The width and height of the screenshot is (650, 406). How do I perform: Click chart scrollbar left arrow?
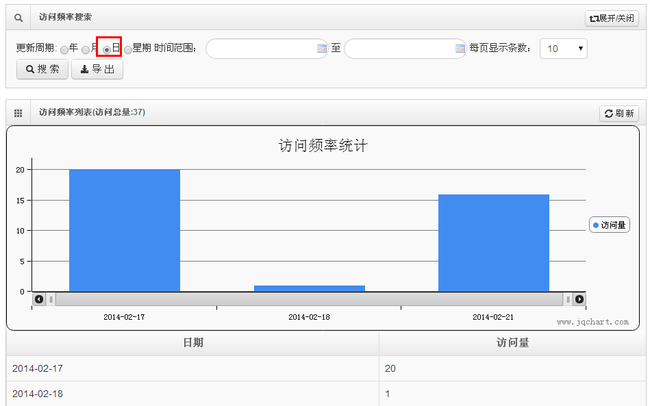(x=39, y=299)
